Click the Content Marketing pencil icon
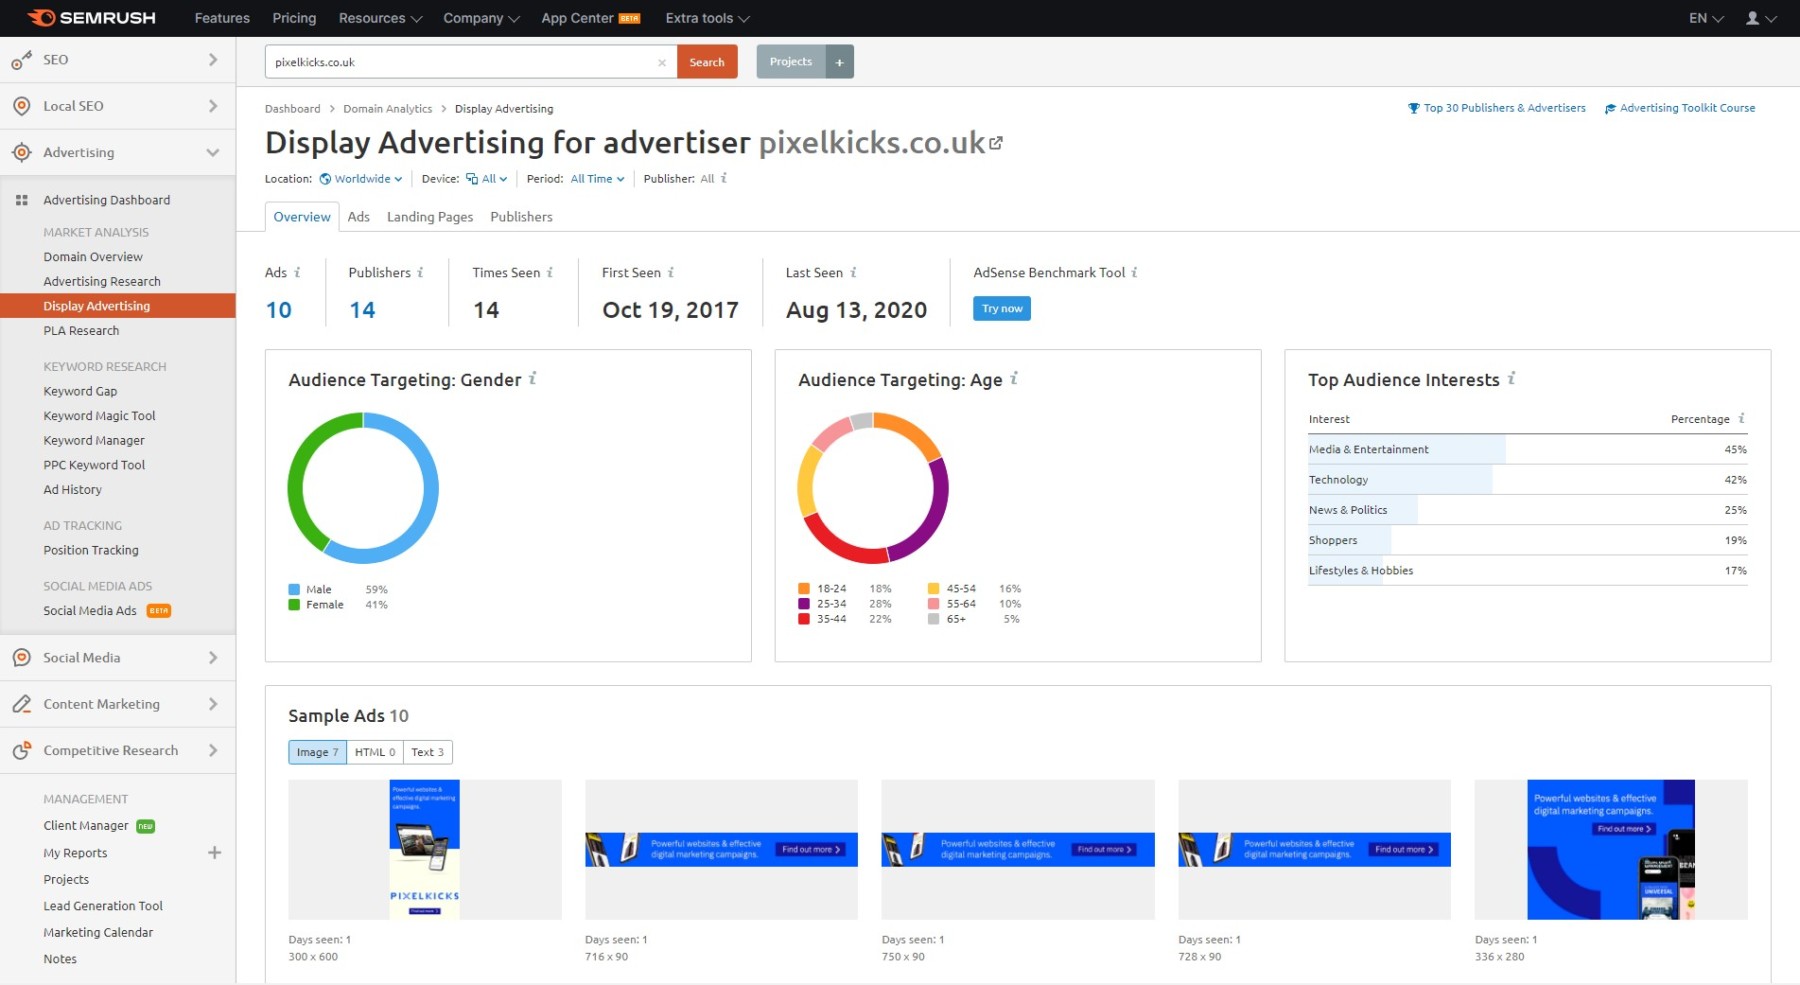This screenshot has width=1800, height=985. [21, 704]
